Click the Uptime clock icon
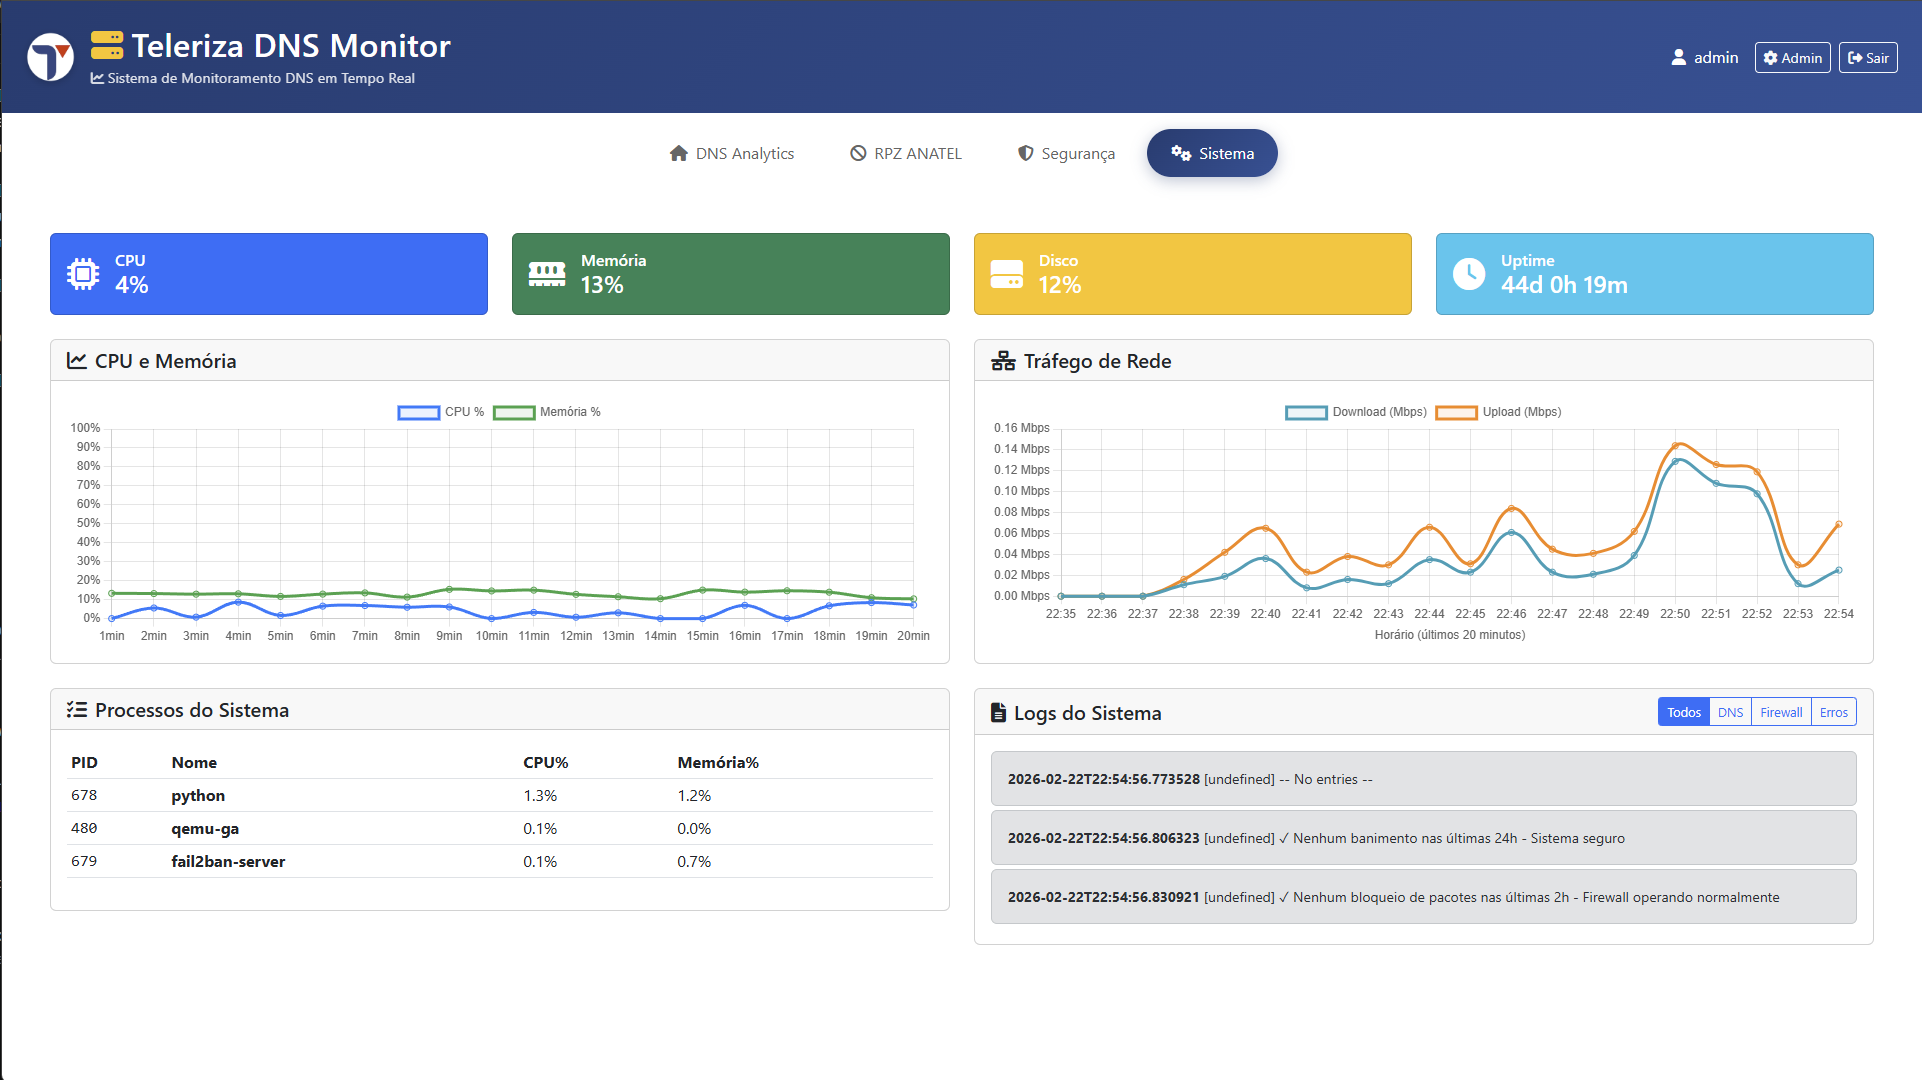Image resolution: width=1922 pixels, height=1080 pixels. click(1468, 273)
